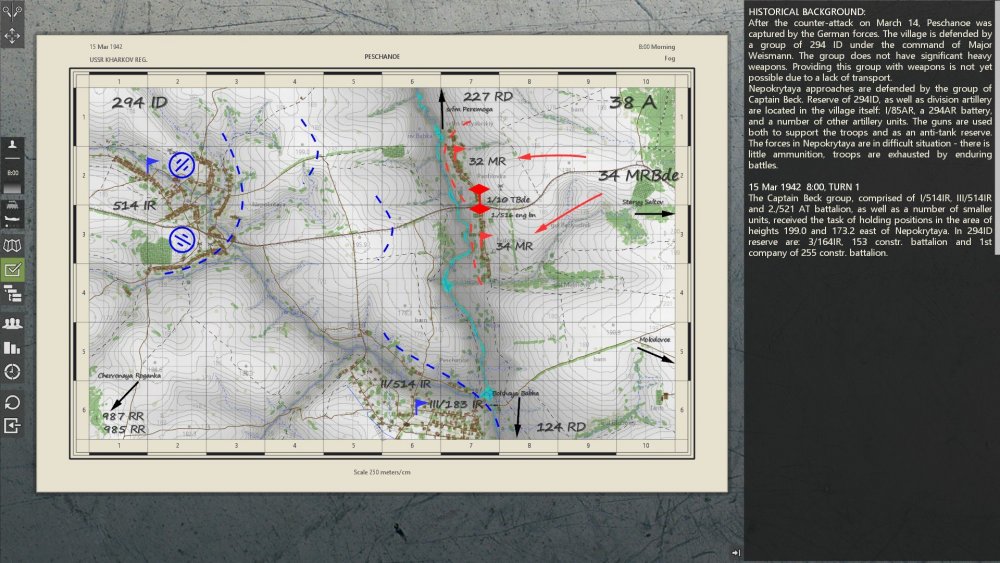Click the exit door arrow icon
Screen dimensions: 1000x563
coord(12,425)
